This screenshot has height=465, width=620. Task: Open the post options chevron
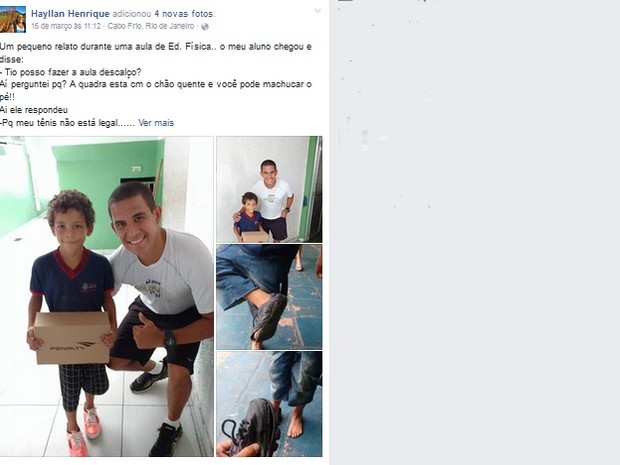318,11
